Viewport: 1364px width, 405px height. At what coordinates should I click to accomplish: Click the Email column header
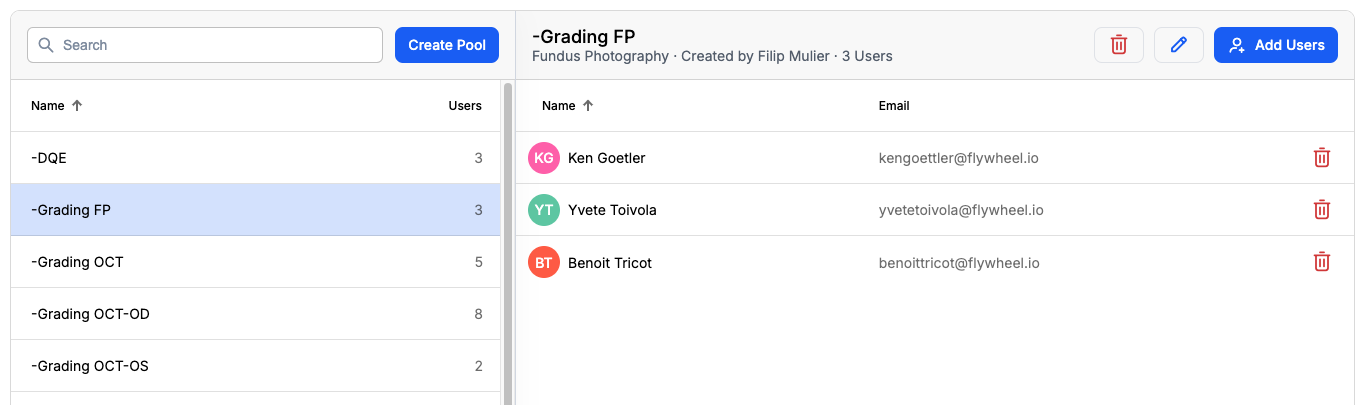894,106
